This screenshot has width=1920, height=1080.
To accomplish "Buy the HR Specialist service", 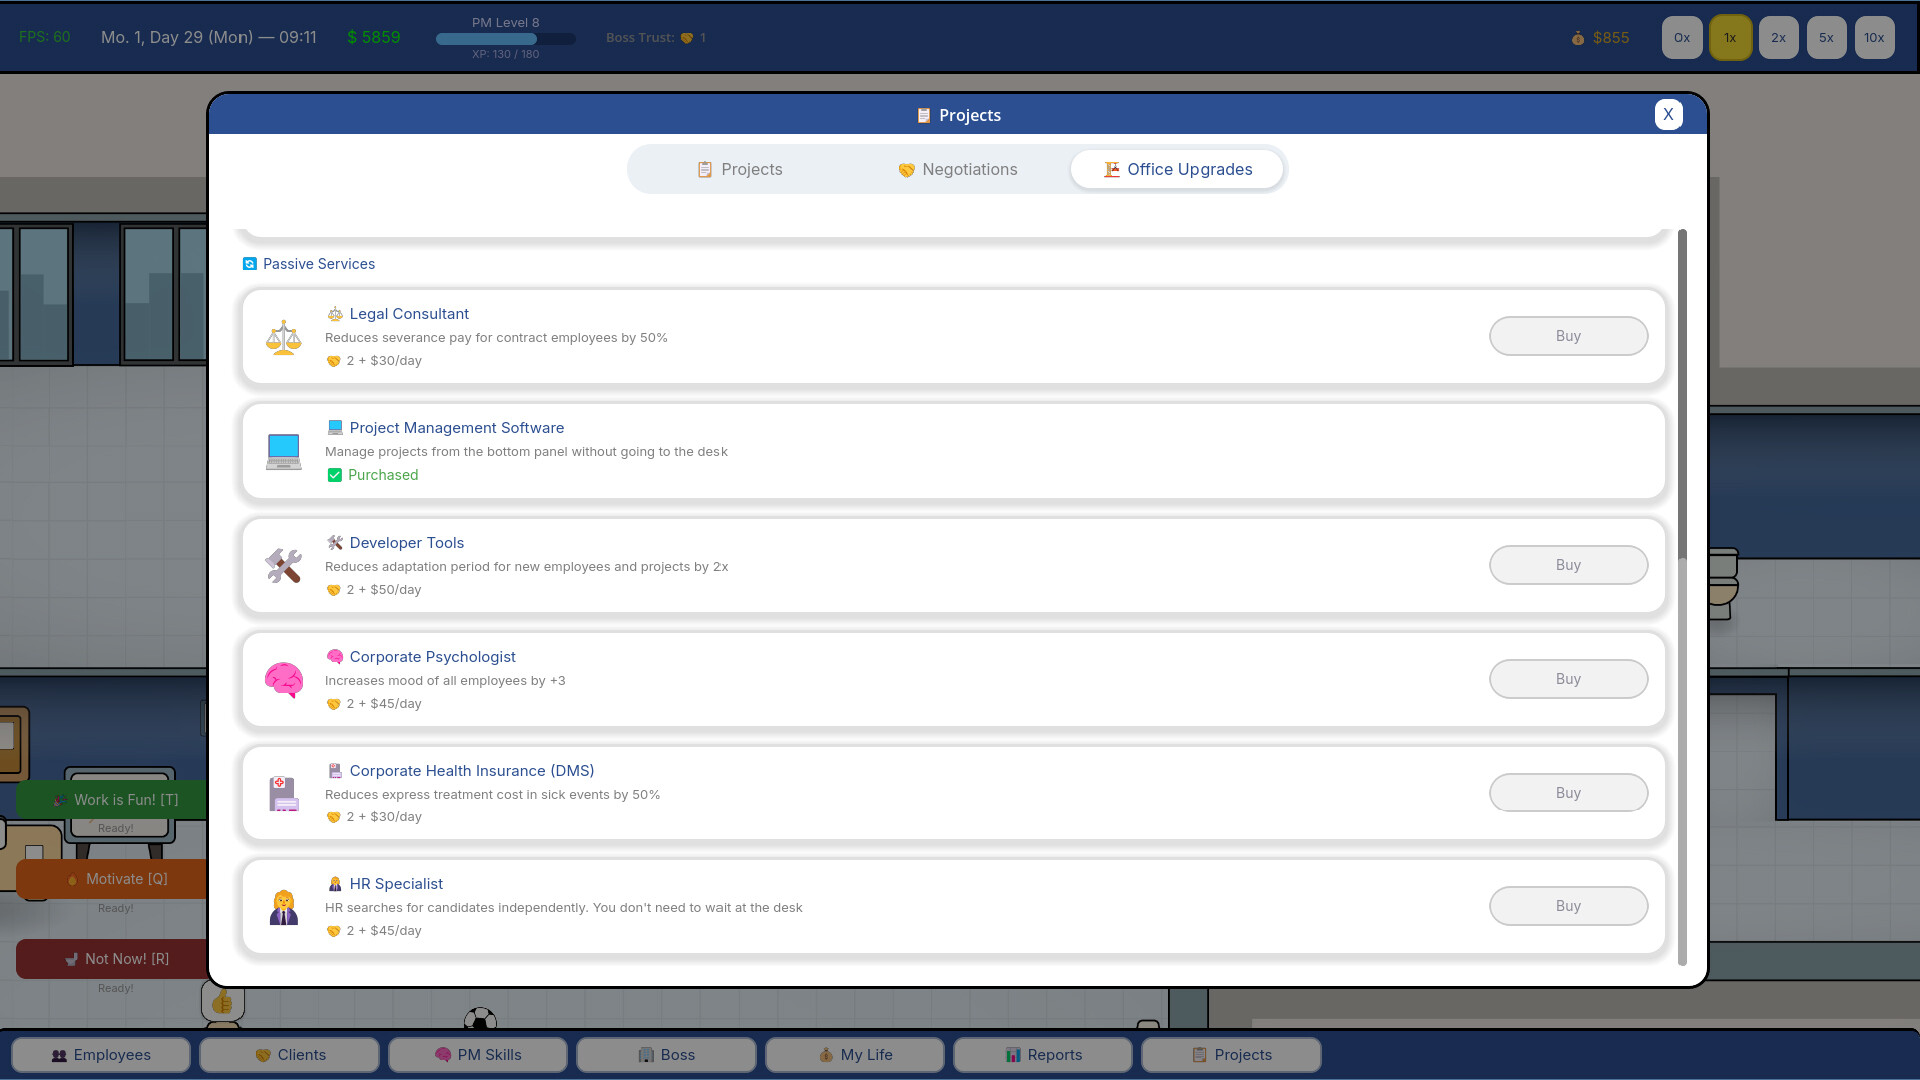I will tap(1567, 906).
